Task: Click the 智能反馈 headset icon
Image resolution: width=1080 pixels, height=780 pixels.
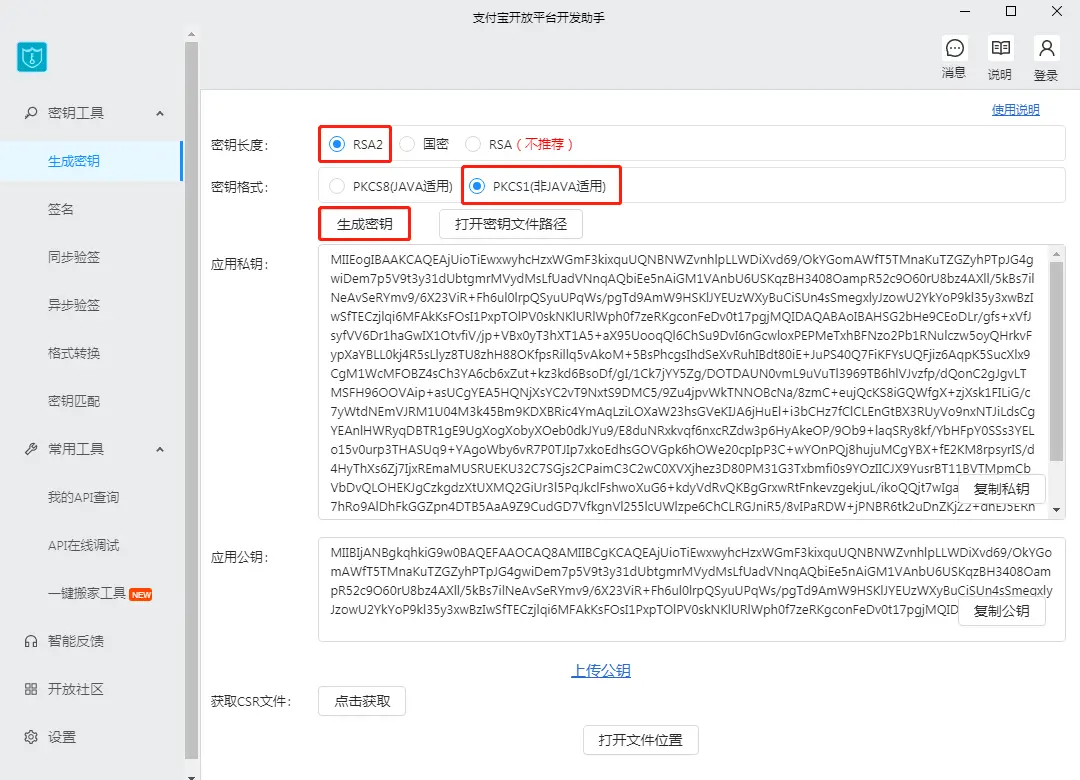Action: (x=31, y=641)
